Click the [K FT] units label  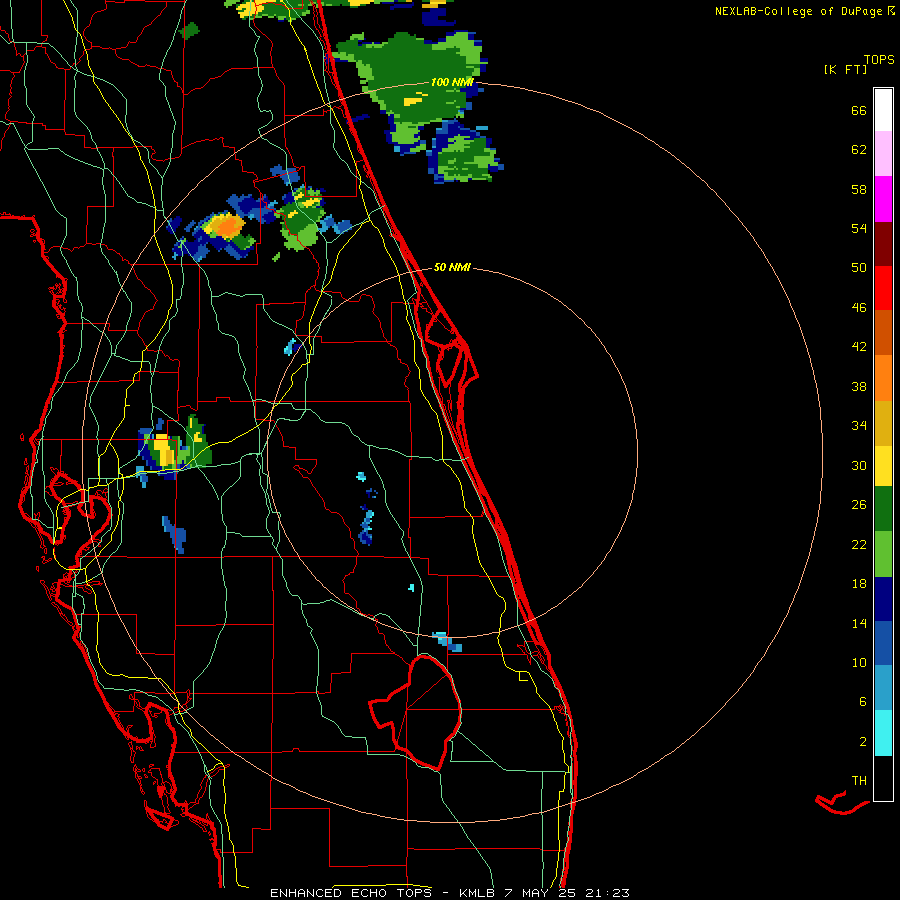coord(845,69)
